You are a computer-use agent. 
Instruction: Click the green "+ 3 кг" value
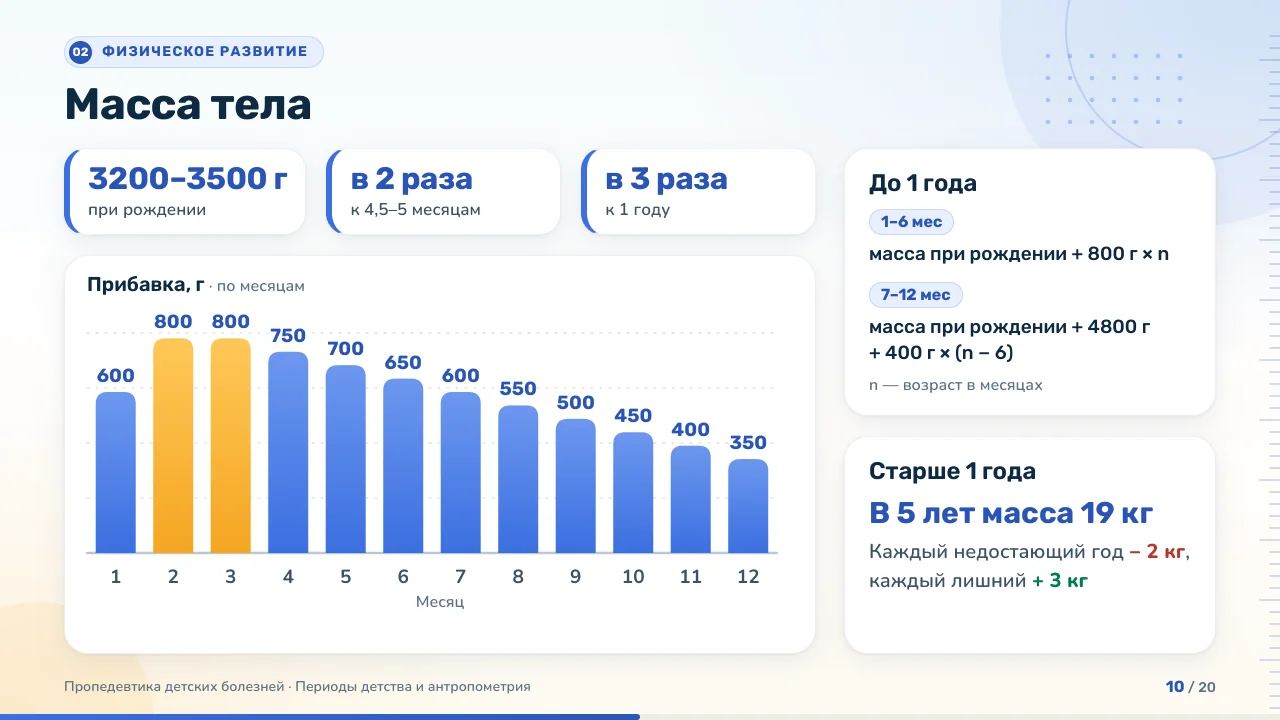click(x=1060, y=581)
